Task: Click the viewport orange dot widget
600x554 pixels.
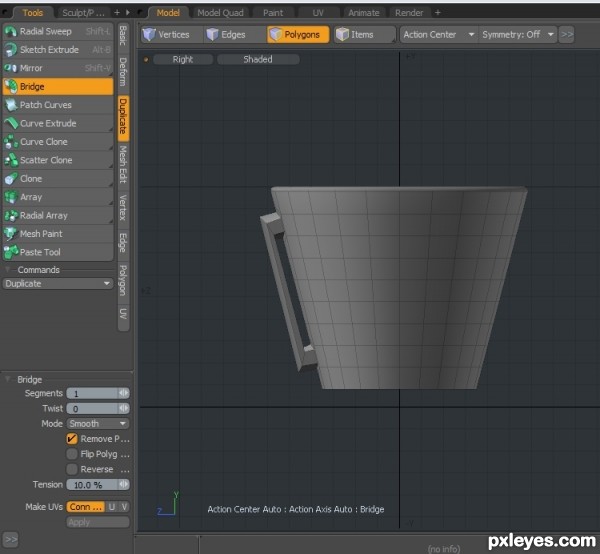Action: coord(146,59)
